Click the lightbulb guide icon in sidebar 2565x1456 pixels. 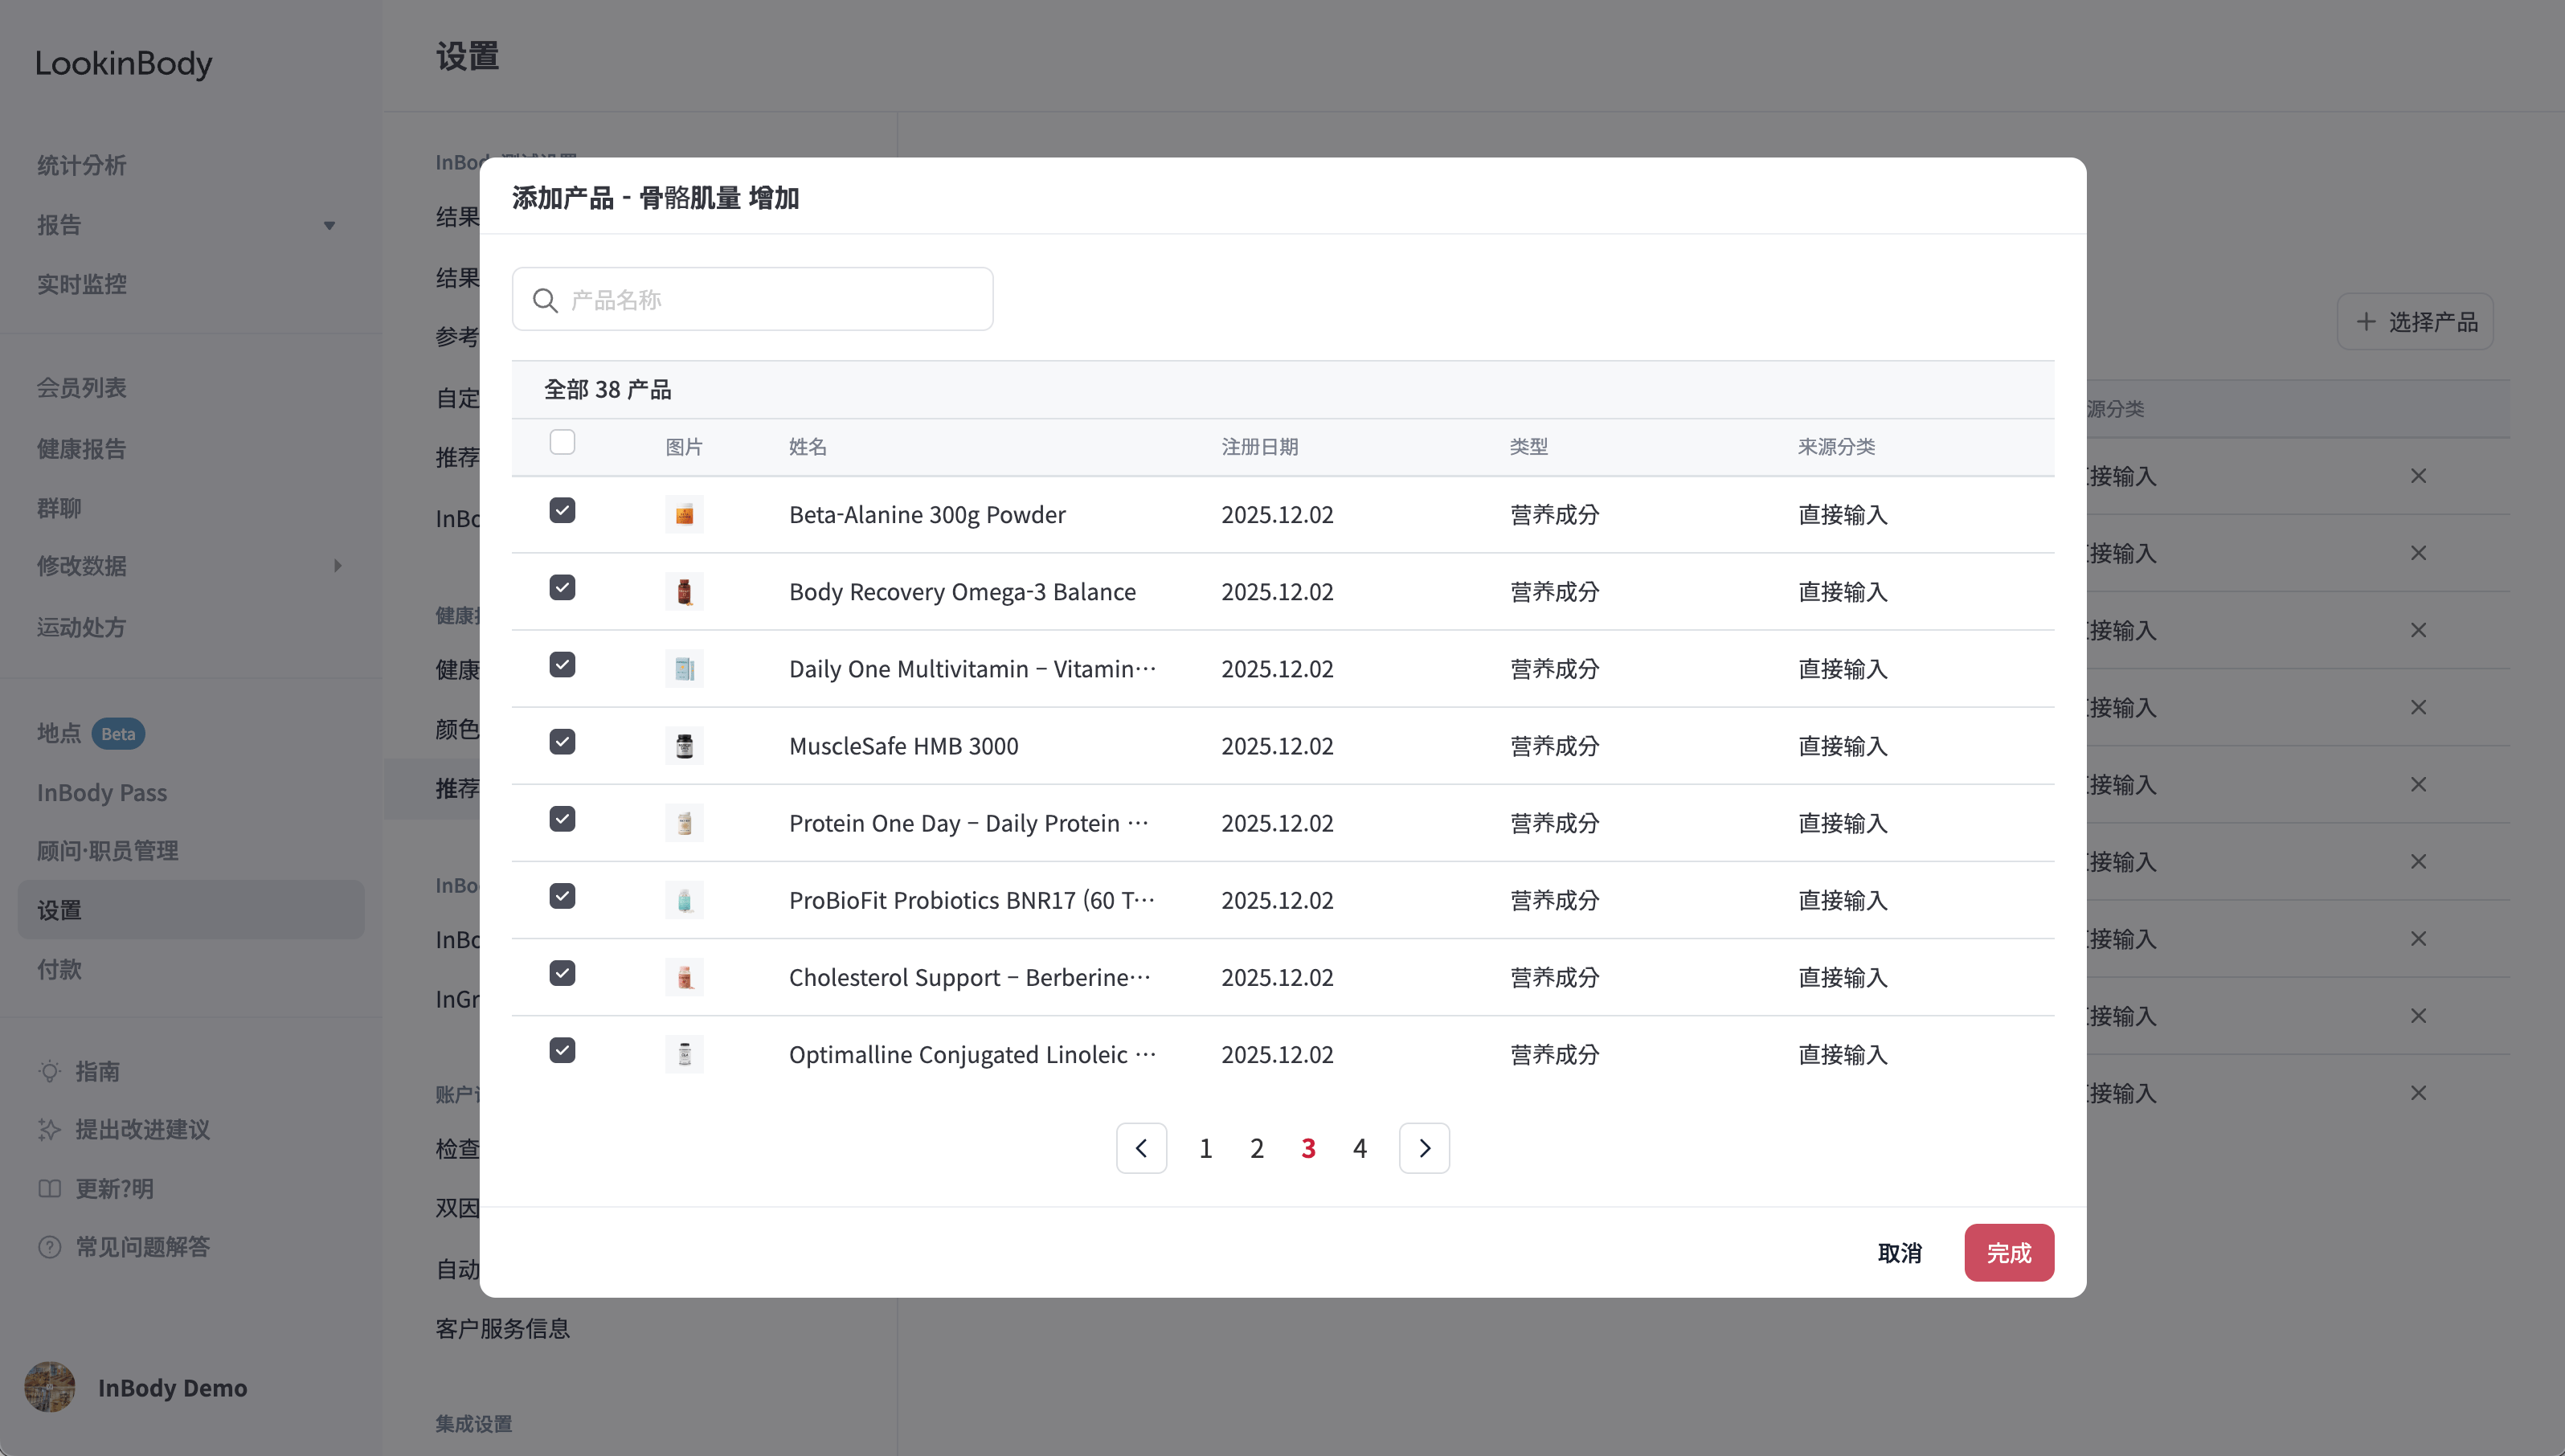(x=49, y=1071)
